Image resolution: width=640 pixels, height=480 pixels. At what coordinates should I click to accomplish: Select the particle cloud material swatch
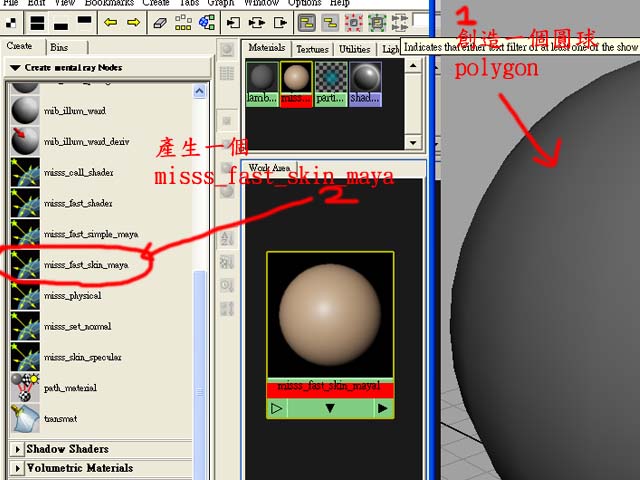pos(331,84)
